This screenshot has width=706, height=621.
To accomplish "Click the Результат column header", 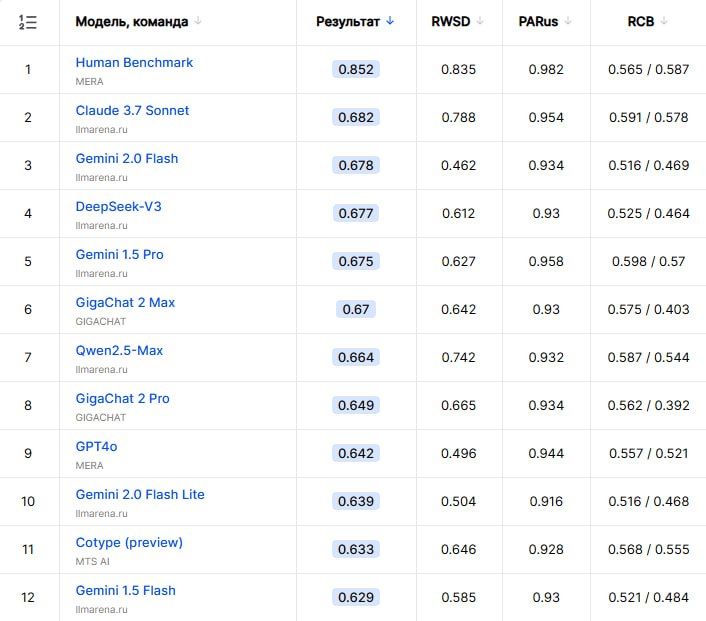I will point(348,22).
